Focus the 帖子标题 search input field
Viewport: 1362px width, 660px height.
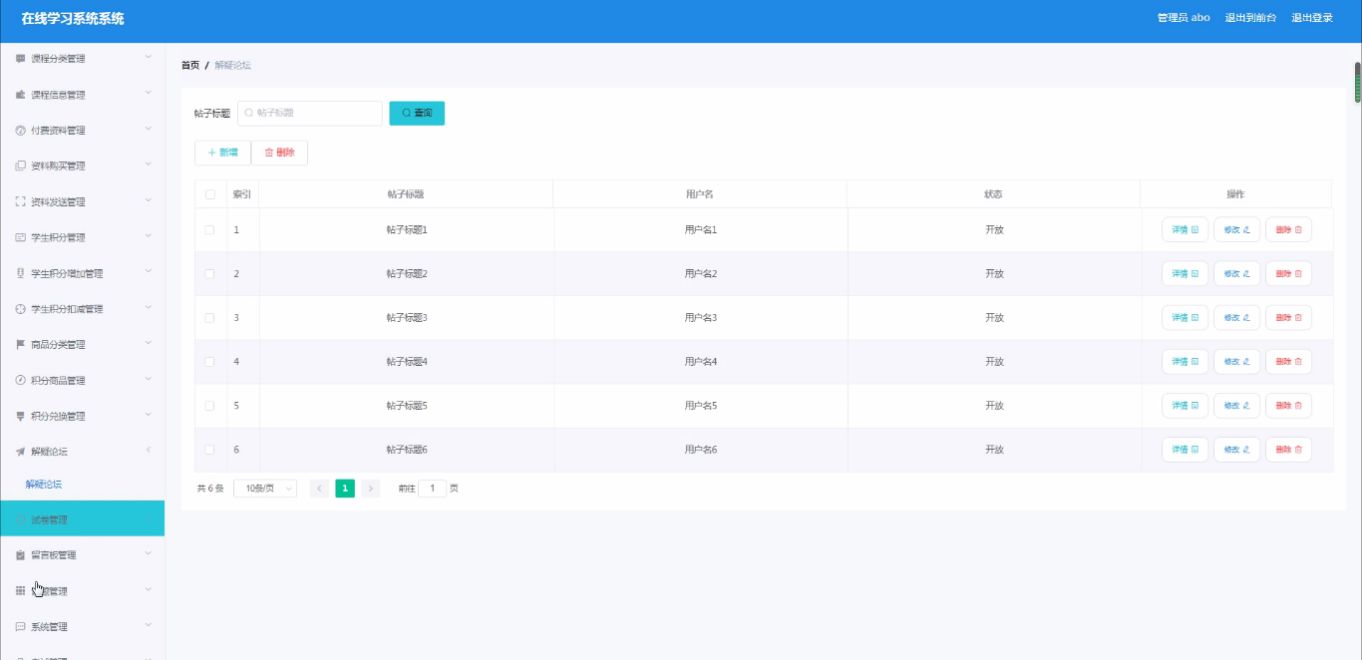[310, 113]
